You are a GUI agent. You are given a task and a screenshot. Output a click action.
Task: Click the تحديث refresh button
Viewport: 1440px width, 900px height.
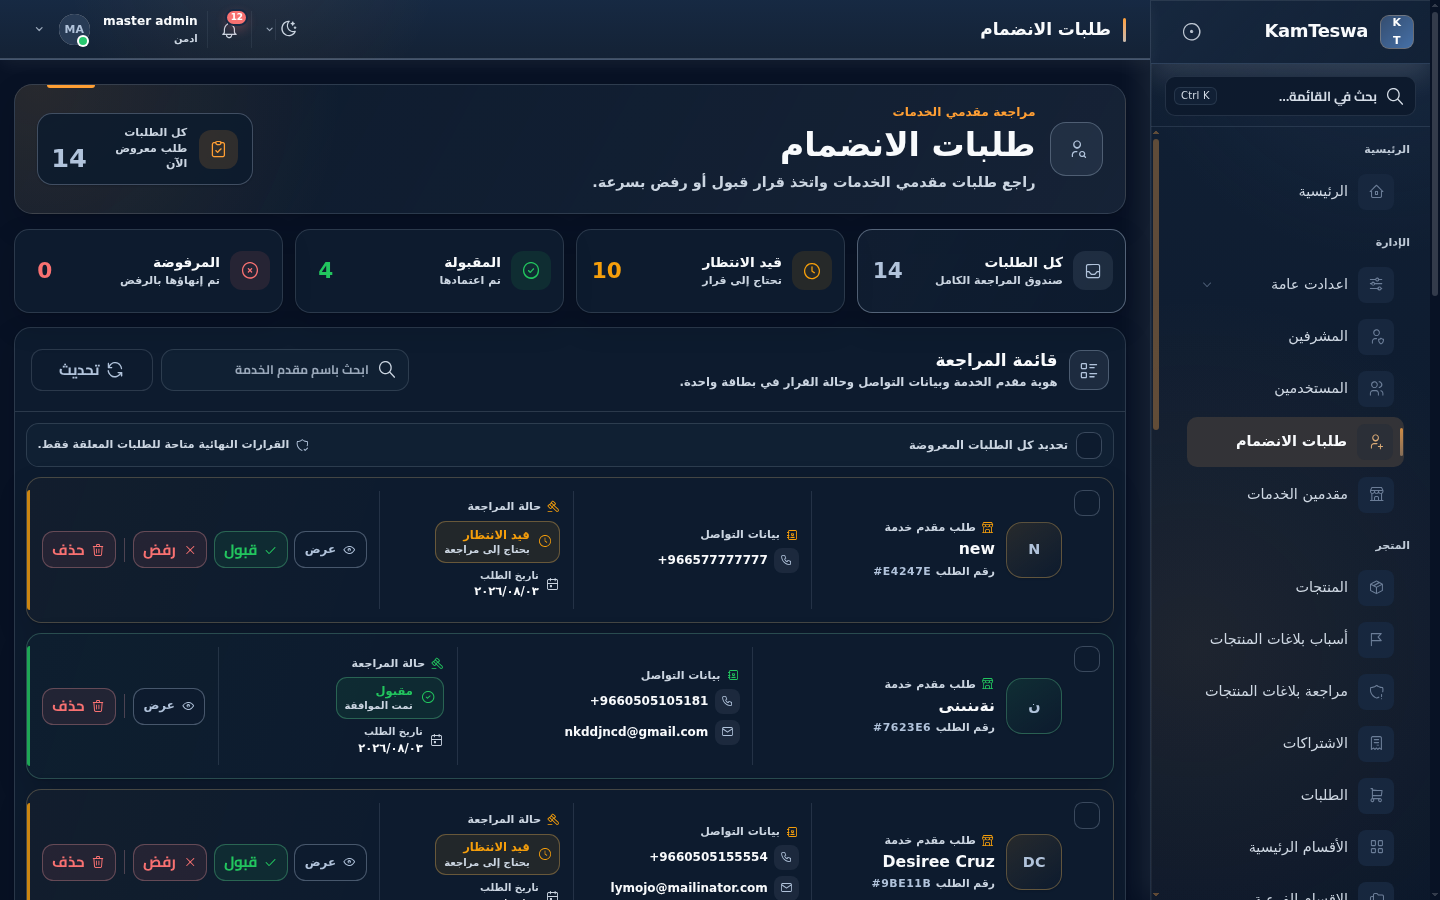92,370
